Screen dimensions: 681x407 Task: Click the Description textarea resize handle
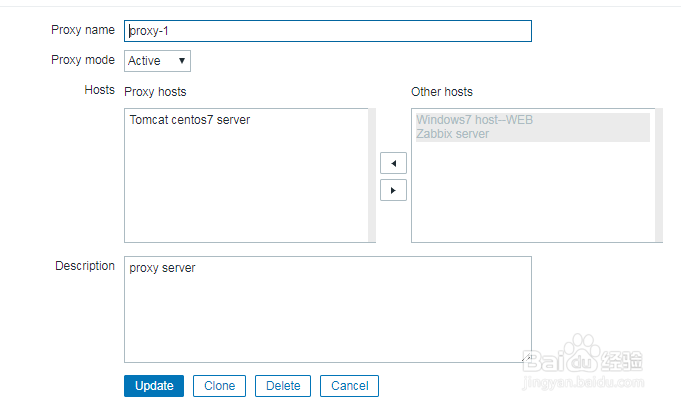[x=526, y=357]
